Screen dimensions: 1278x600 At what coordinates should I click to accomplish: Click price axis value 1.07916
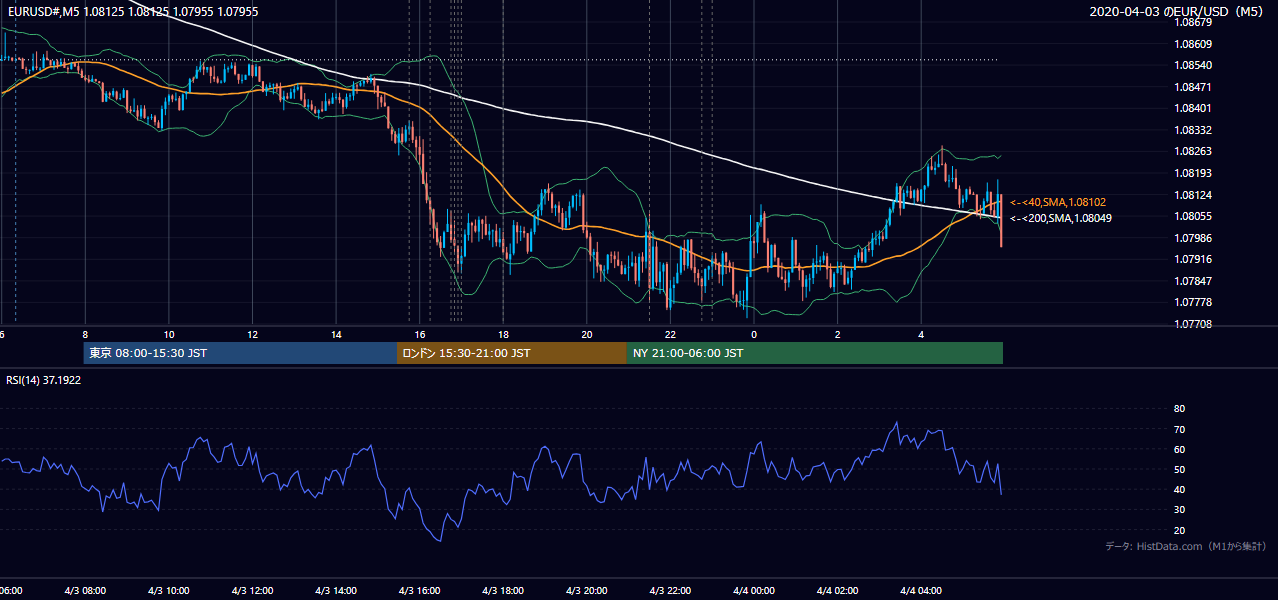tap(1192, 260)
